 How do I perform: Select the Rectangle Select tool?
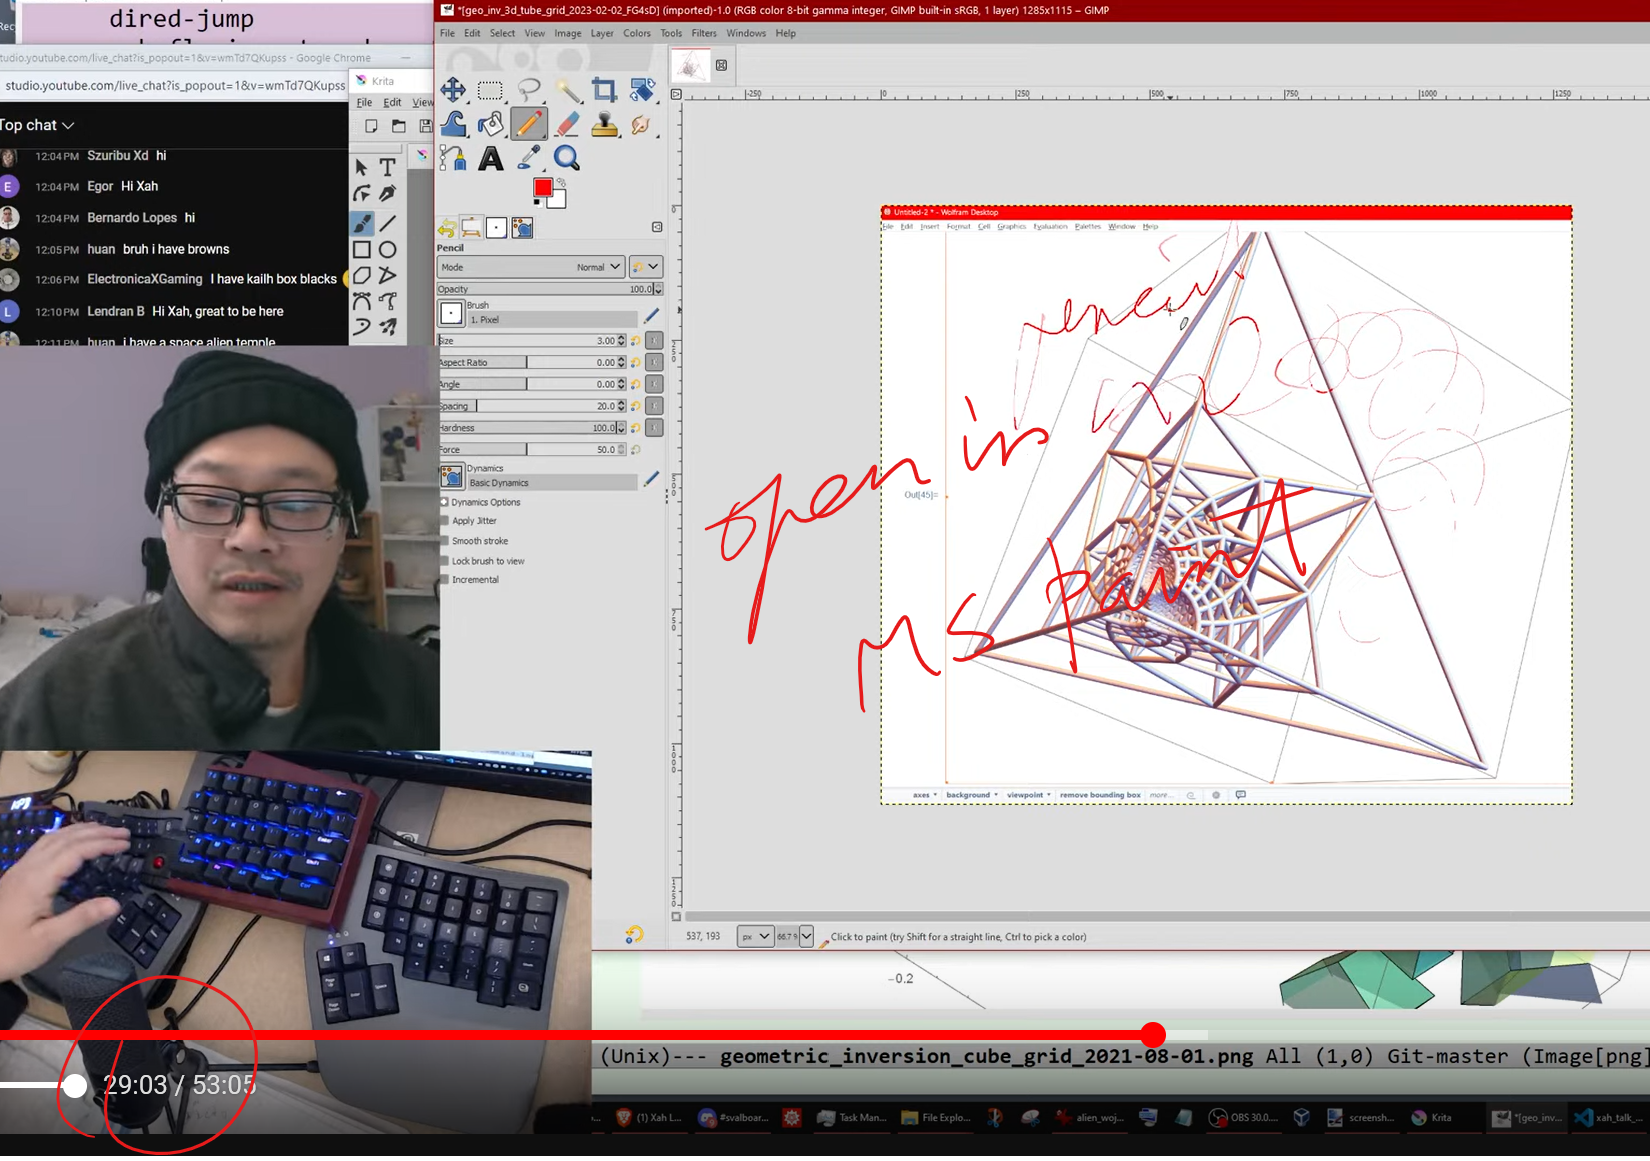pos(490,90)
